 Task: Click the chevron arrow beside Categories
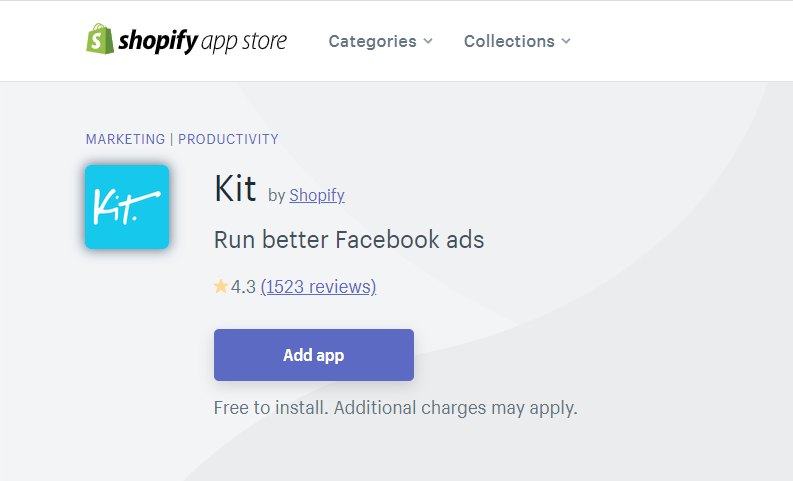click(428, 41)
